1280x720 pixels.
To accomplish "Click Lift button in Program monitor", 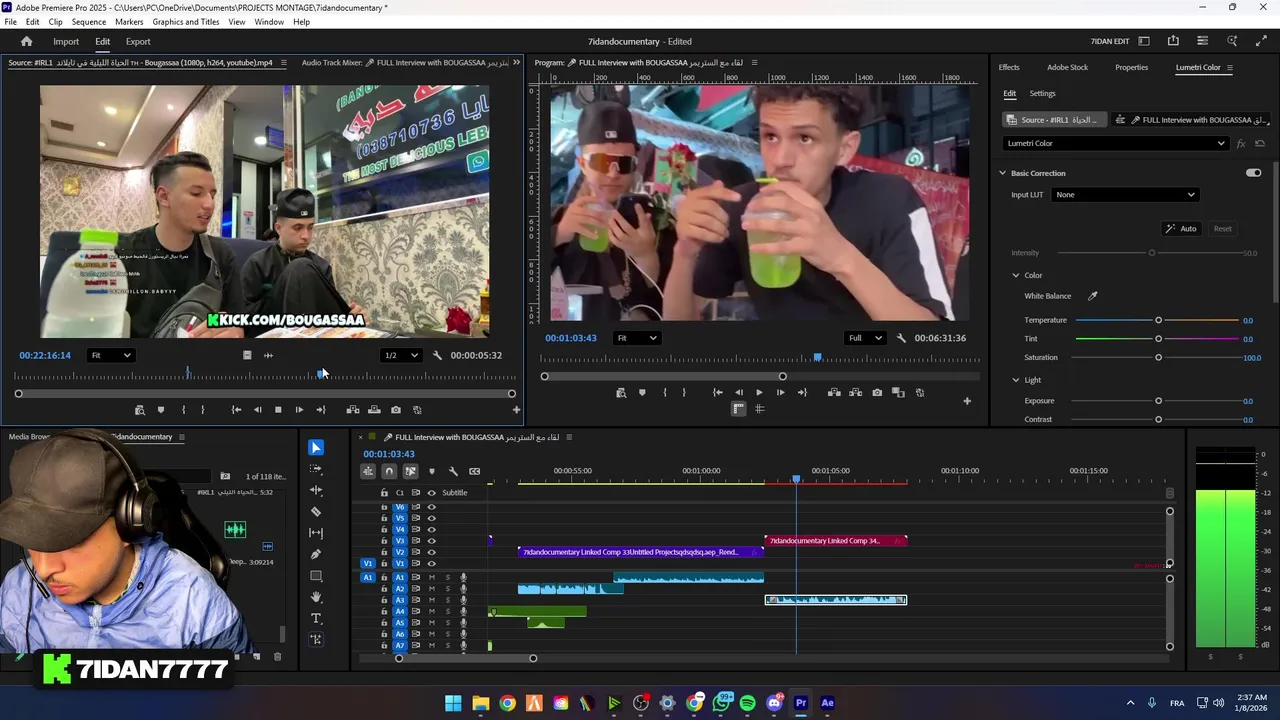I will [834, 393].
